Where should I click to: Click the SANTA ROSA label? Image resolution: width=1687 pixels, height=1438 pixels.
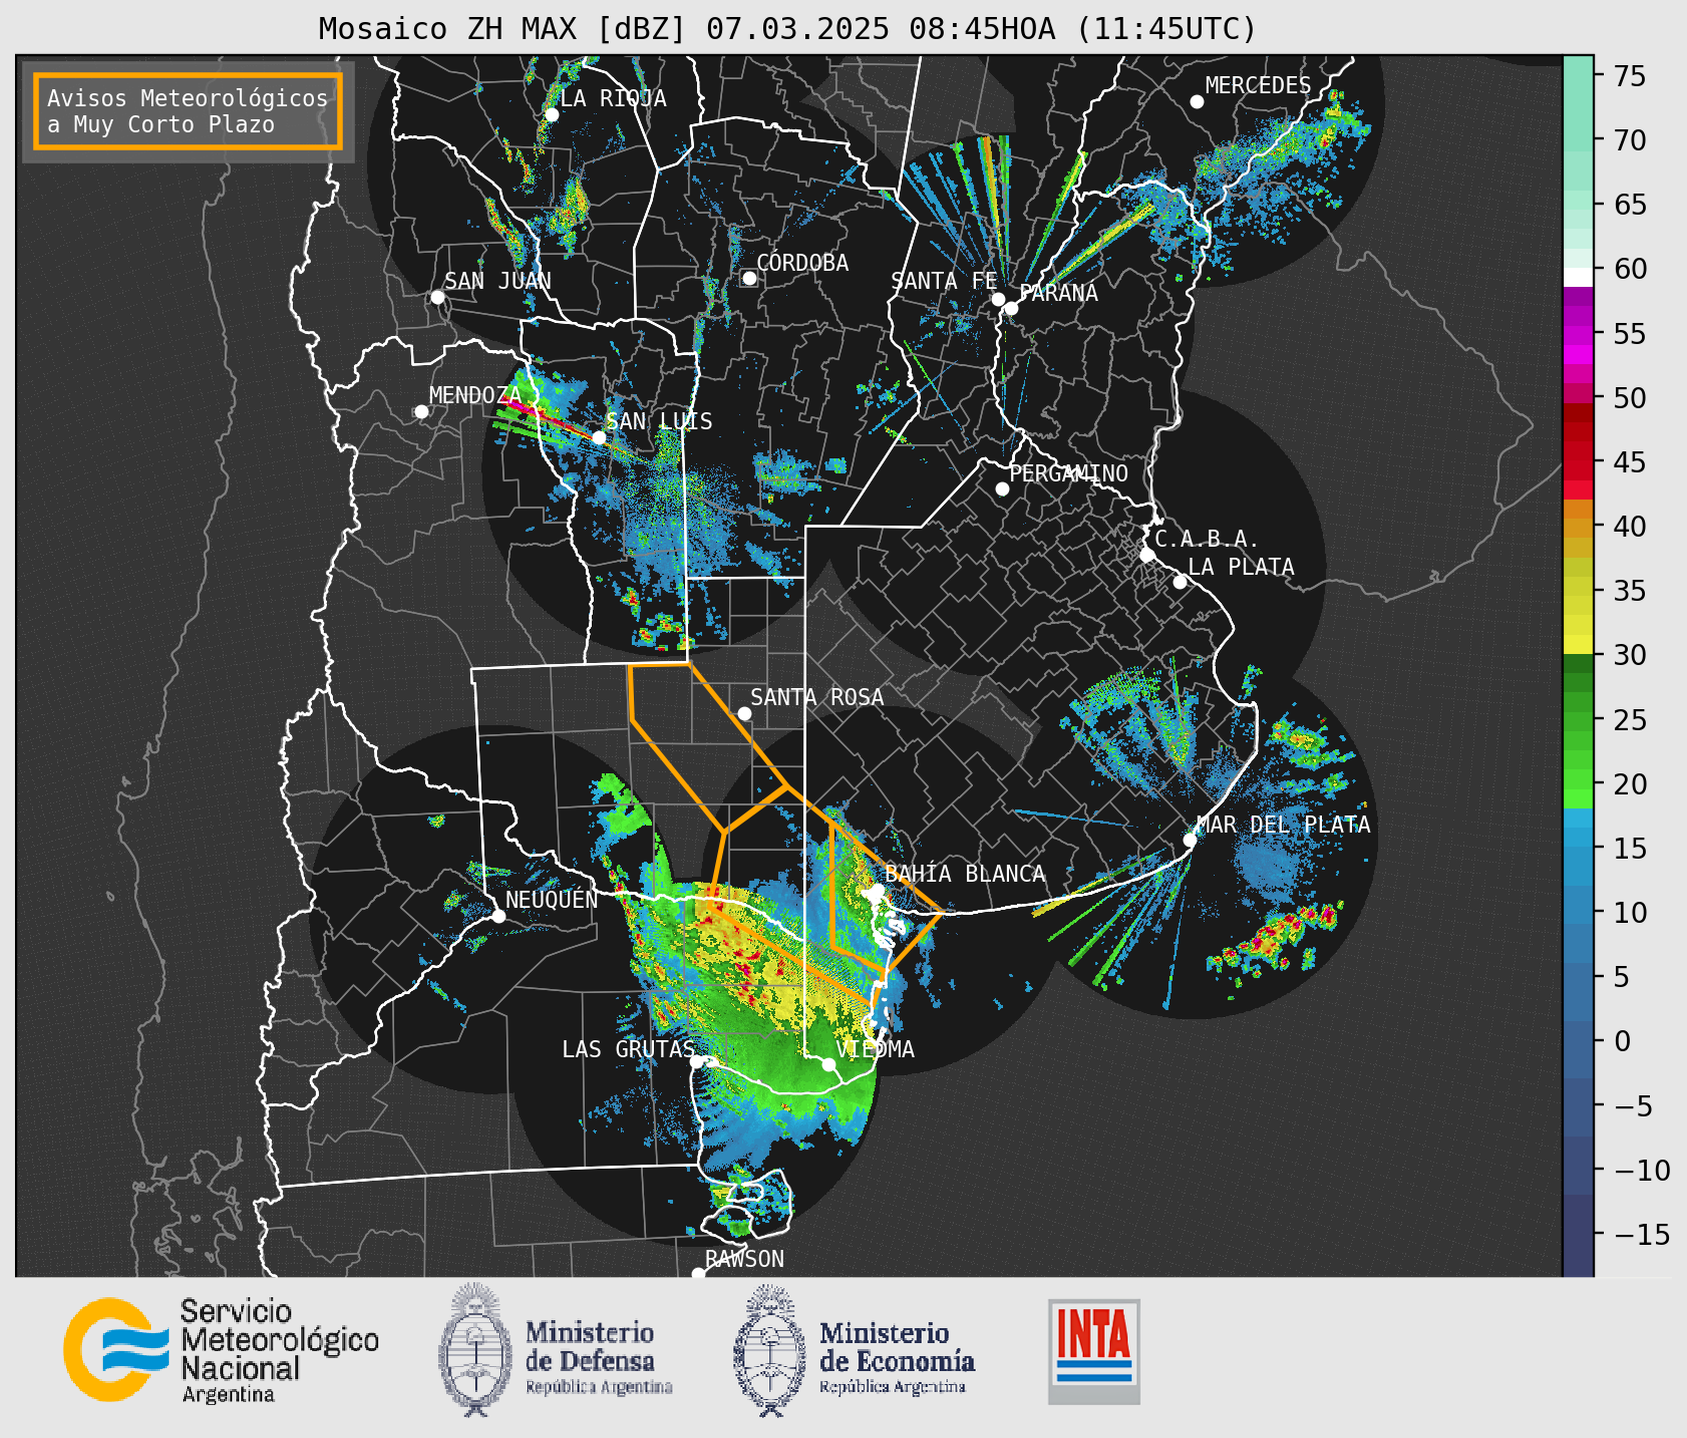pyautogui.click(x=817, y=697)
